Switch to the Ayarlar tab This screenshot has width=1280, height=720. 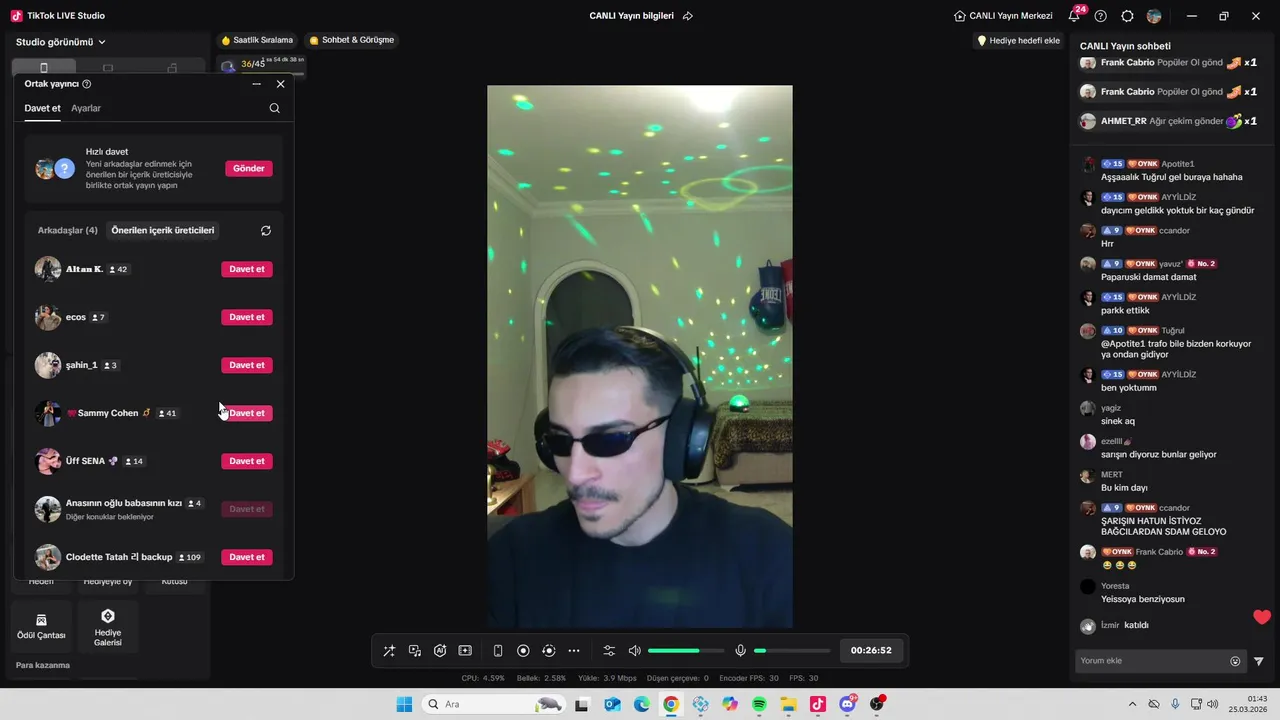(86, 108)
